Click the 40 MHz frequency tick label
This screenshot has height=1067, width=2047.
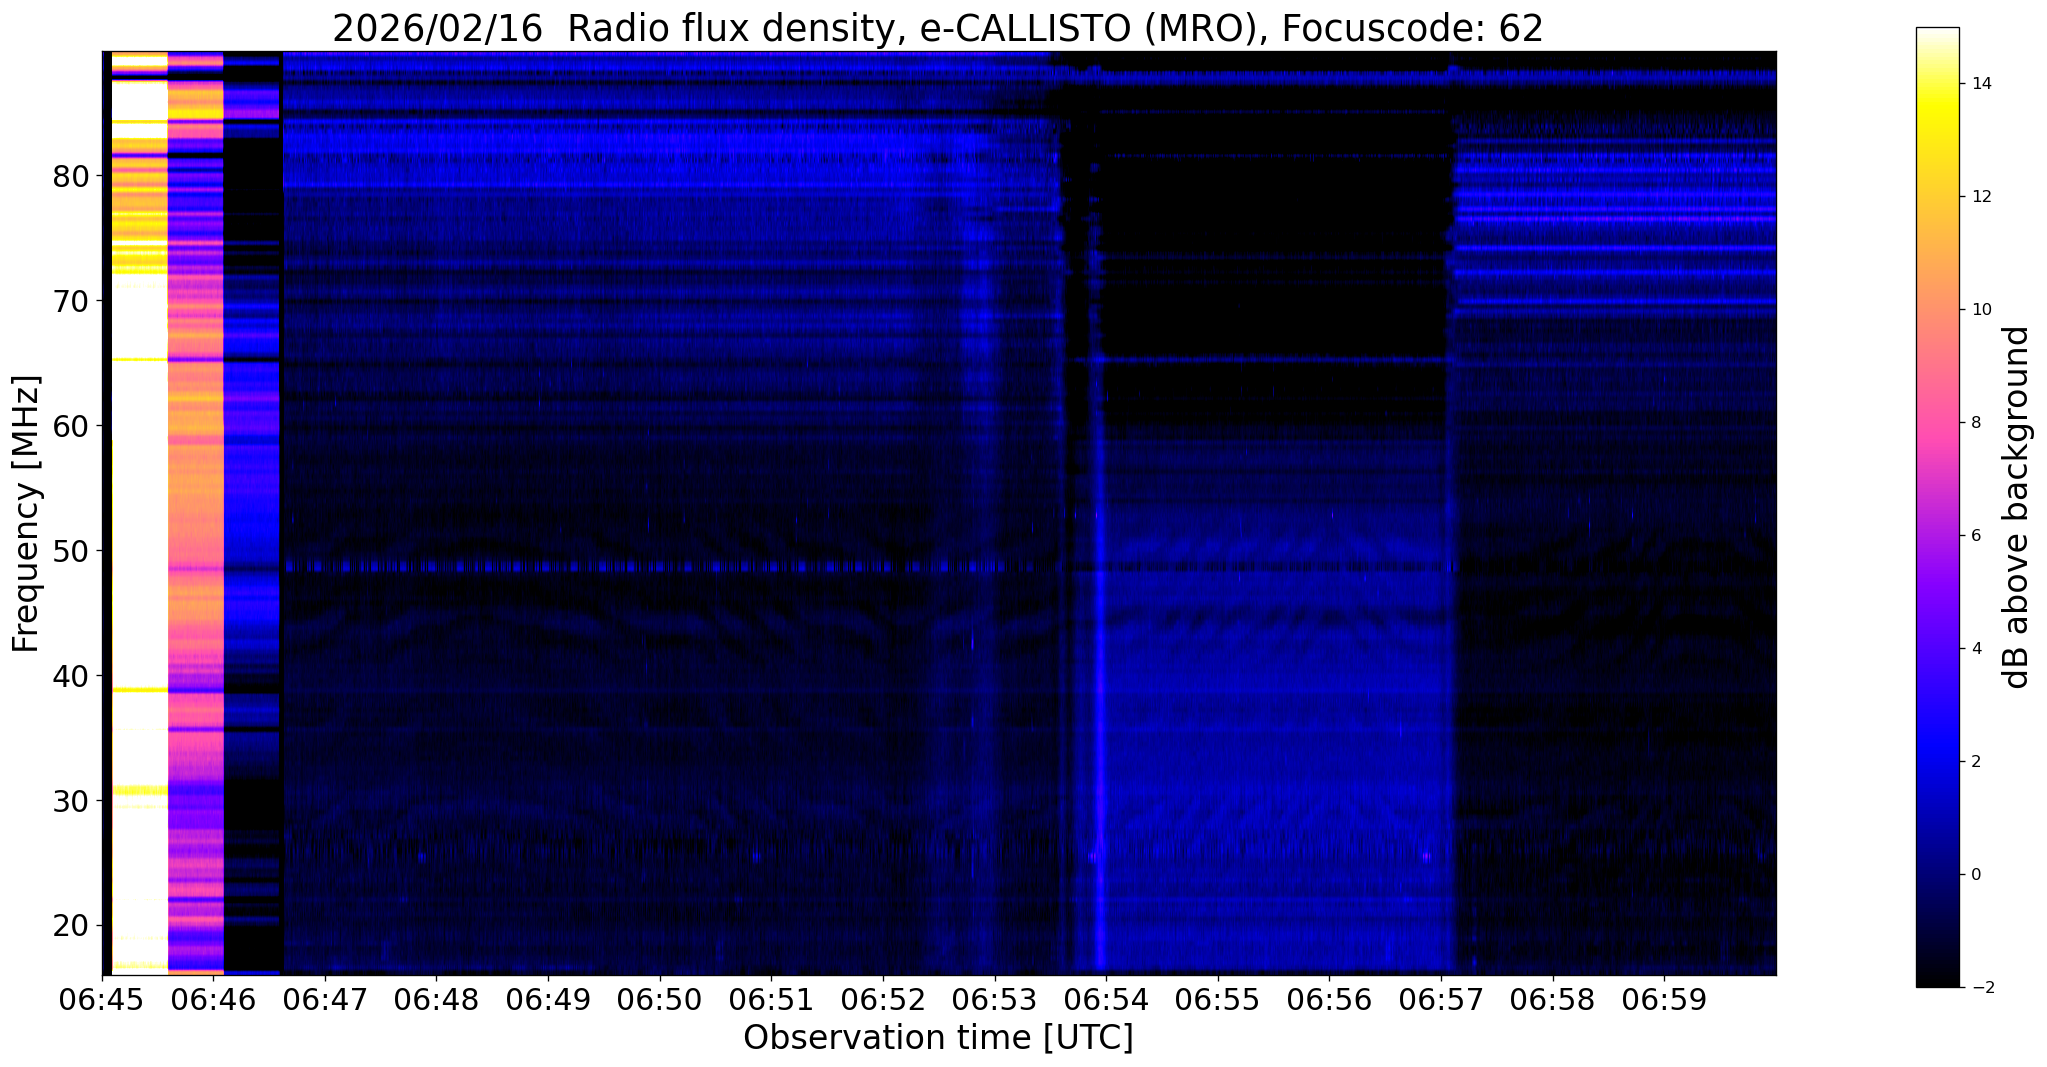click(x=70, y=676)
